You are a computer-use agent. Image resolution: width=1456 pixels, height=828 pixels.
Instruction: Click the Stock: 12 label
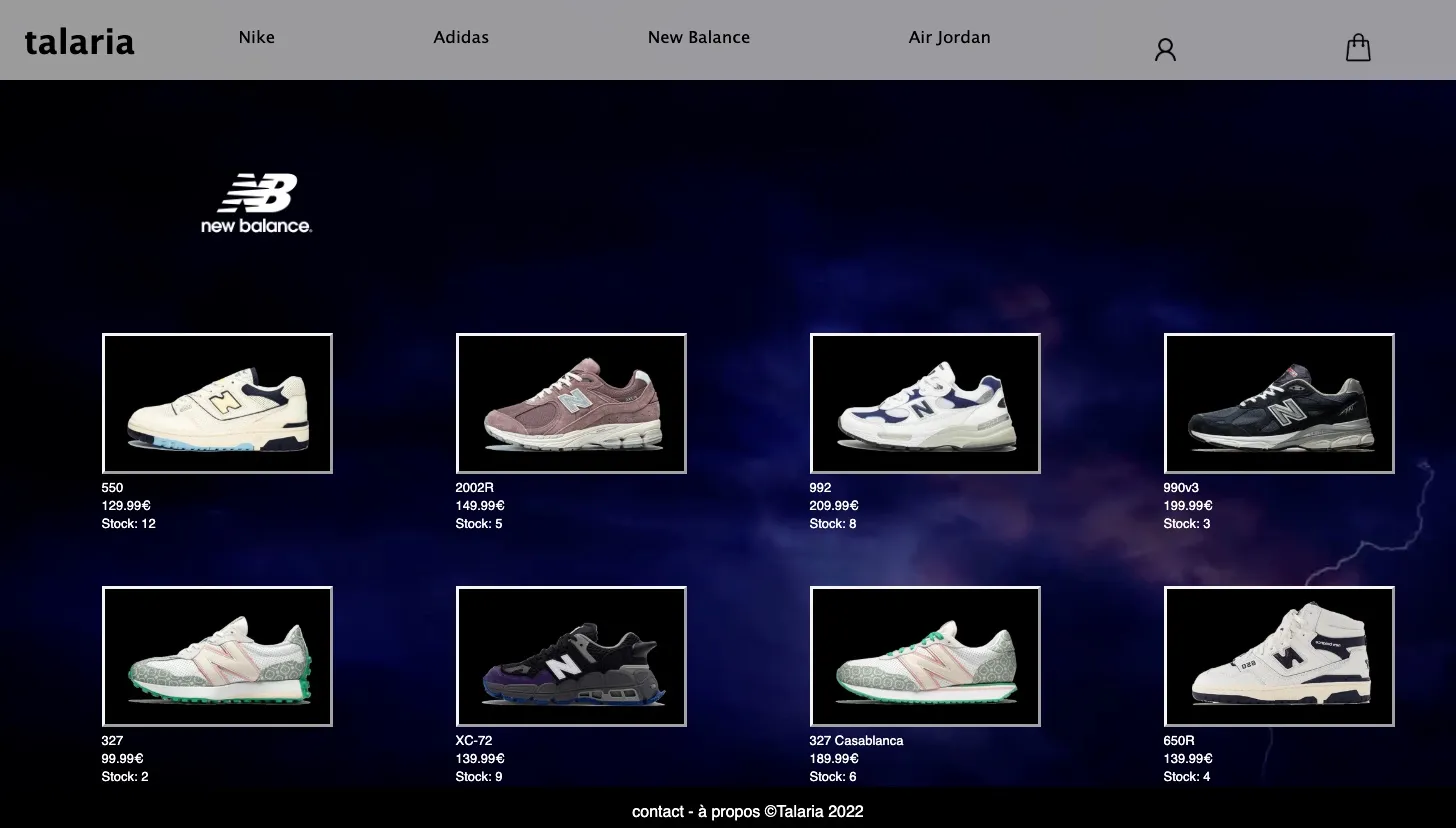(128, 524)
